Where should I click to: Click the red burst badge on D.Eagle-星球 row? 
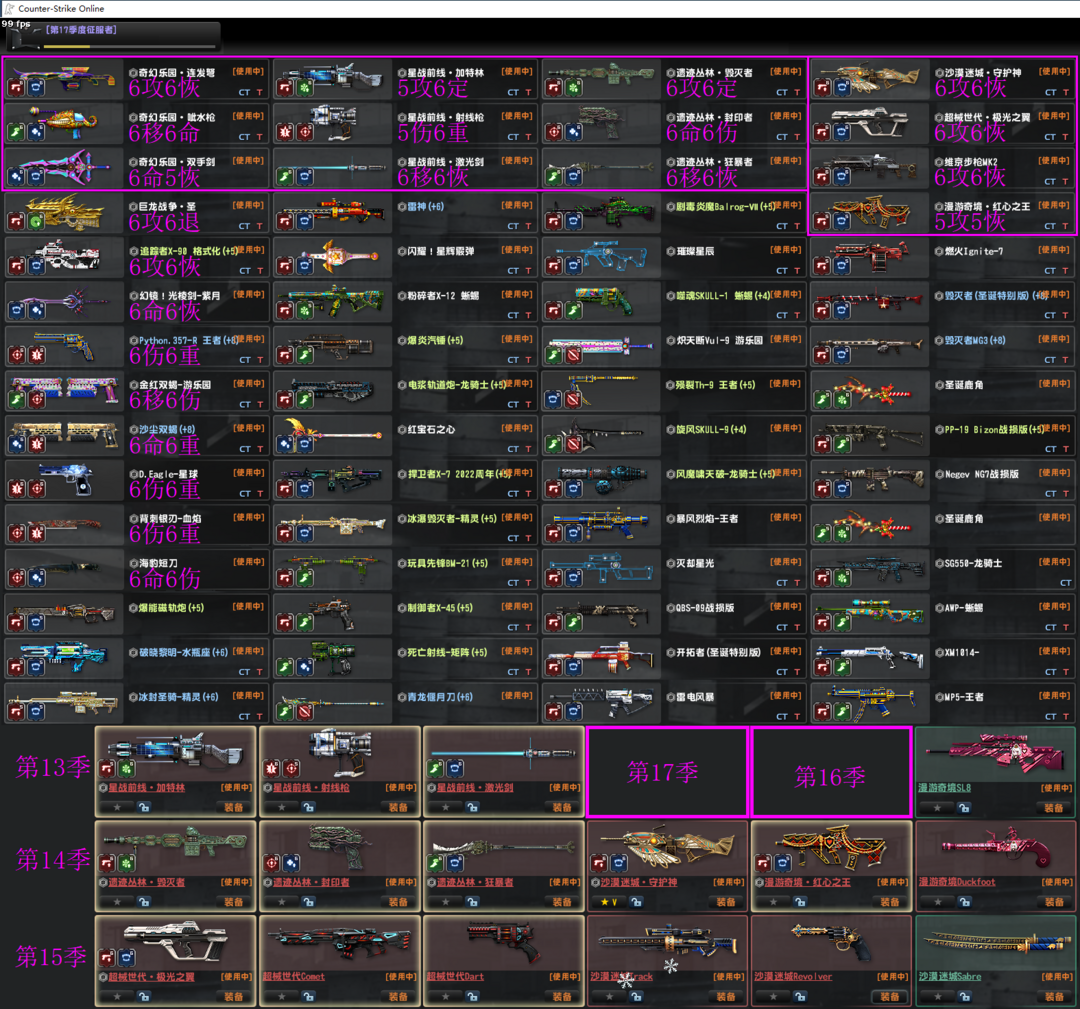coord(16,489)
